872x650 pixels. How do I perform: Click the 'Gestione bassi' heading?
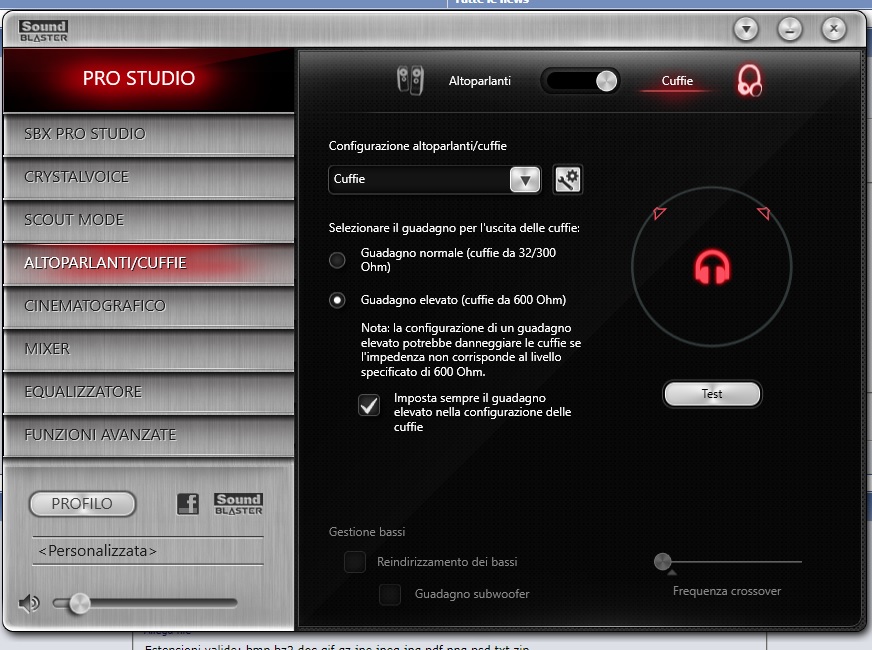pos(367,532)
